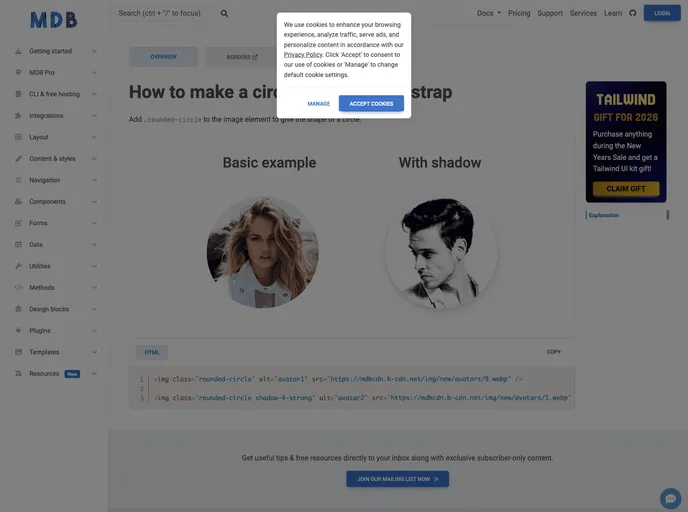The height and width of the screenshot is (512, 688).
Task: Click the basic example avatar image
Action: pyautogui.click(x=262, y=252)
